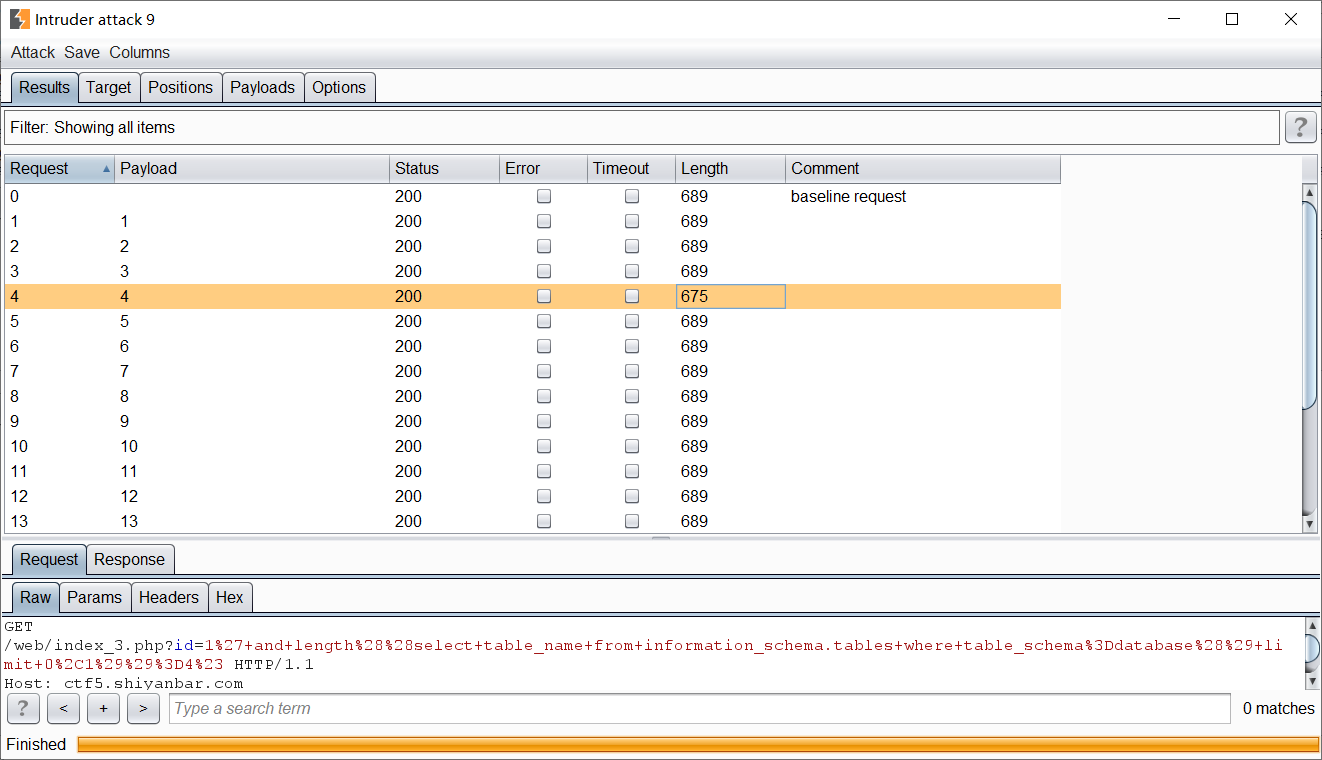This screenshot has height=760, width=1322.
Task: Click the search help question mark button
Action: tap(22, 709)
